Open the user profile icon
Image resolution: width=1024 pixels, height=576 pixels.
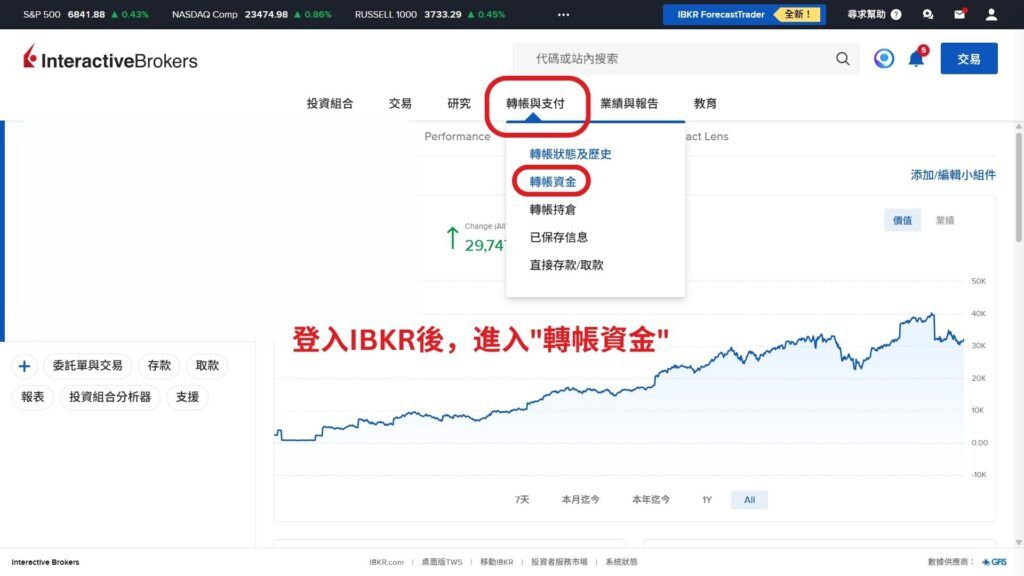[991, 14]
